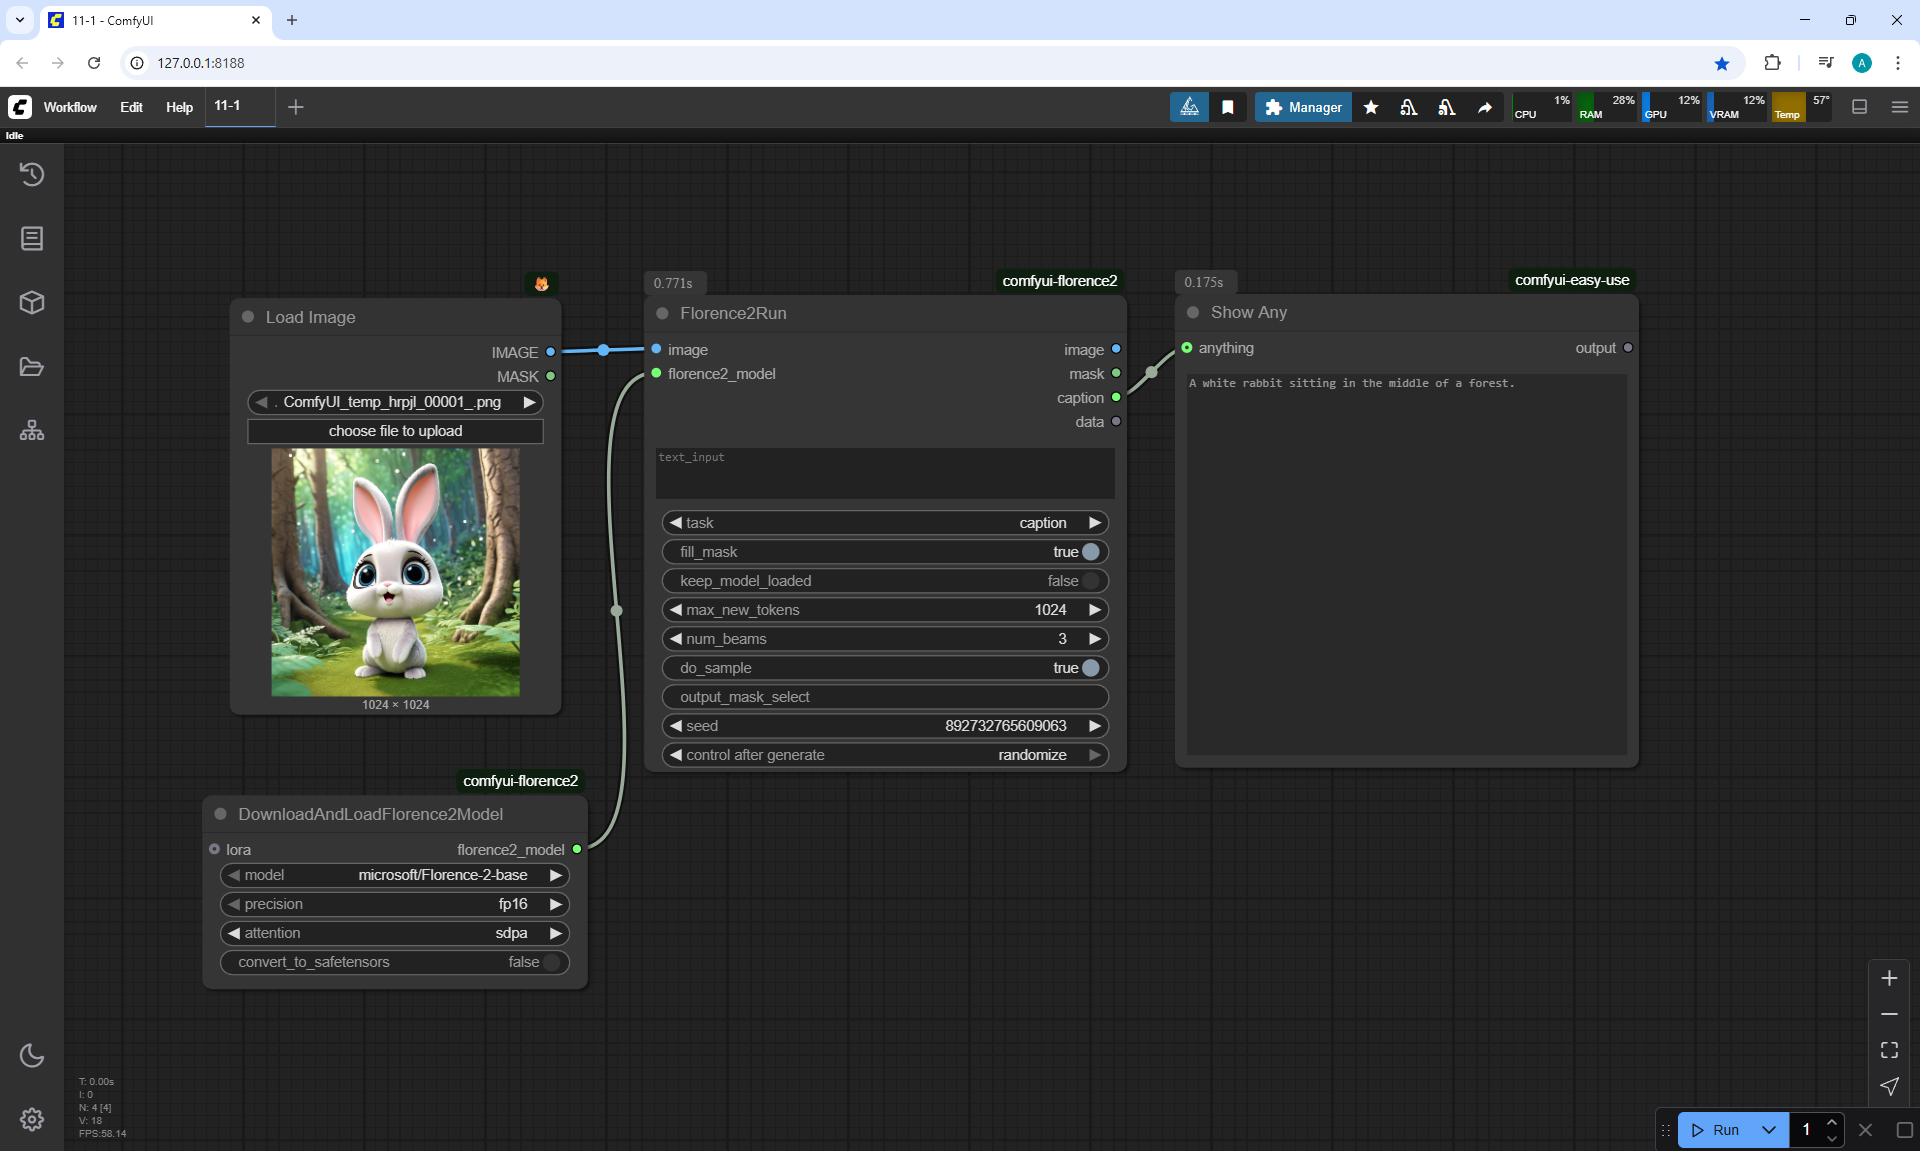Toggle convert_to_safetensors switch
The width and height of the screenshot is (1920, 1151).
551,962
